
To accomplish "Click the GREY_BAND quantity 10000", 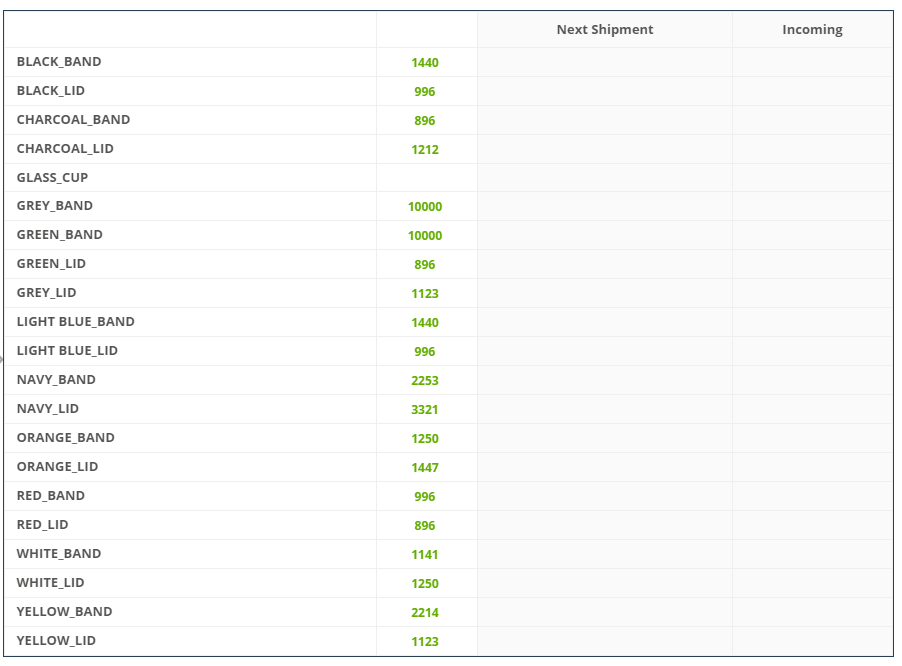I will [x=425, y=207].
